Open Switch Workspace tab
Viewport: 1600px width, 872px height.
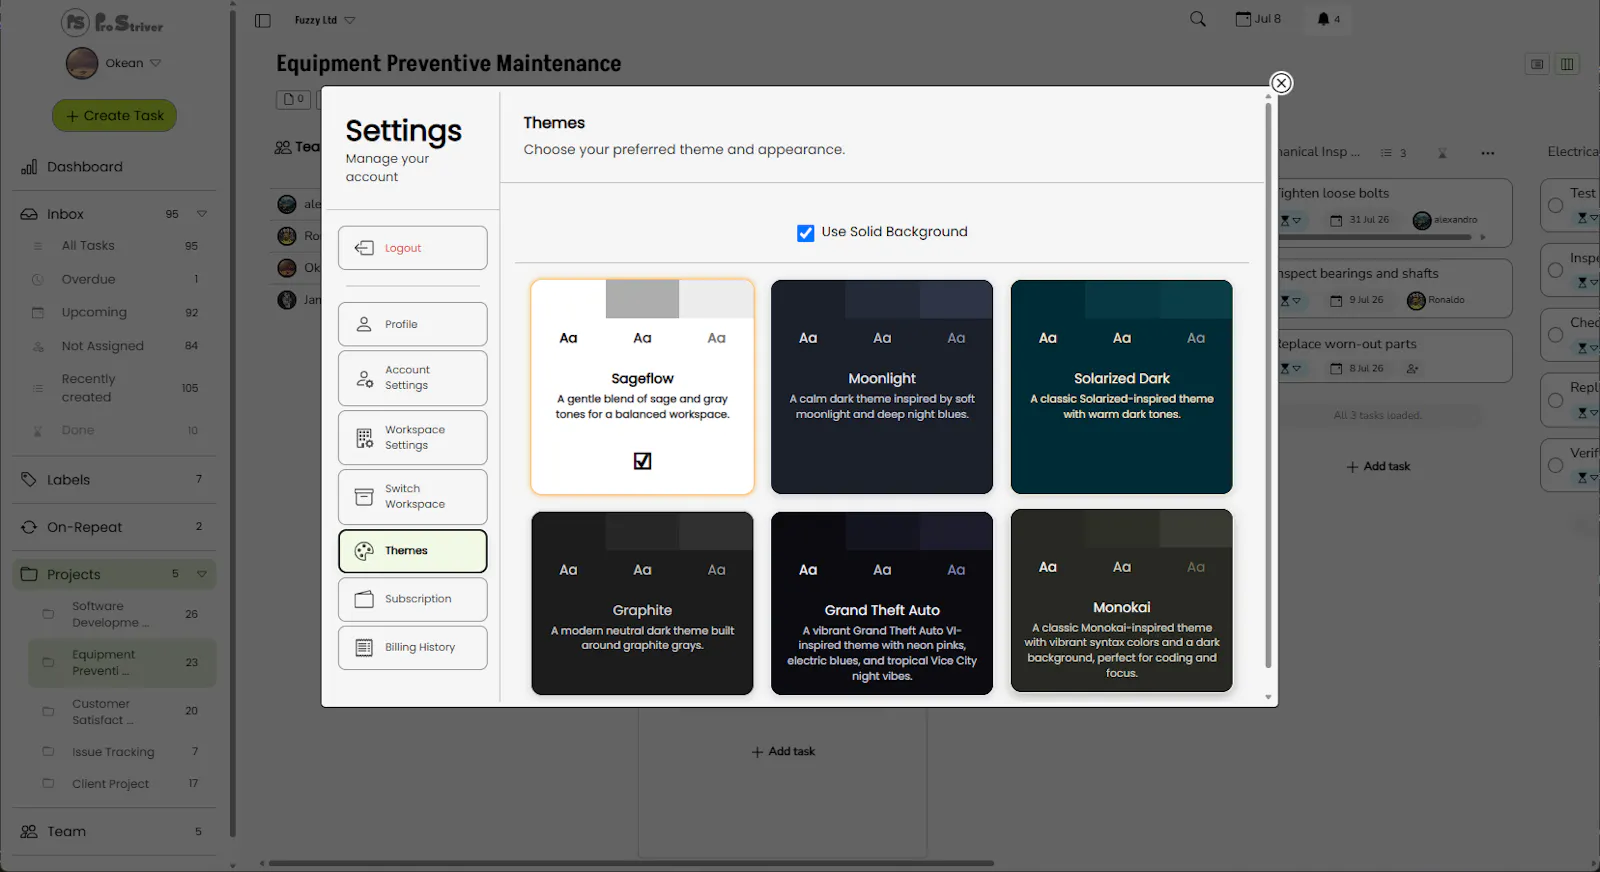click(x=412, y=497)
